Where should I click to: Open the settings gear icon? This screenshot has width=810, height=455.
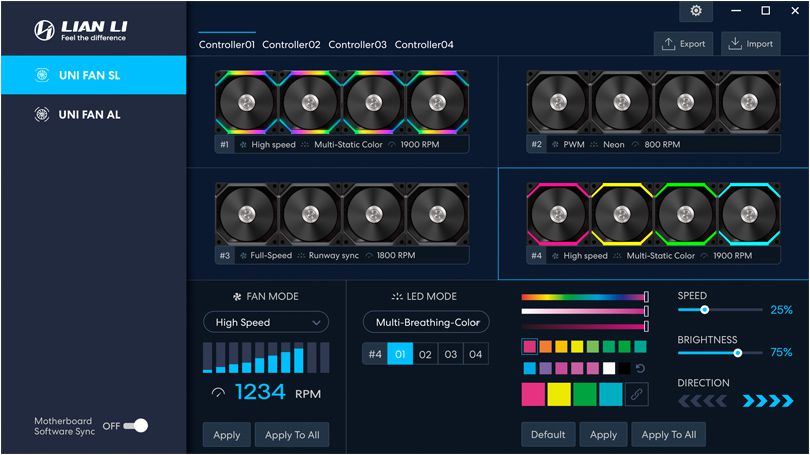696,11
